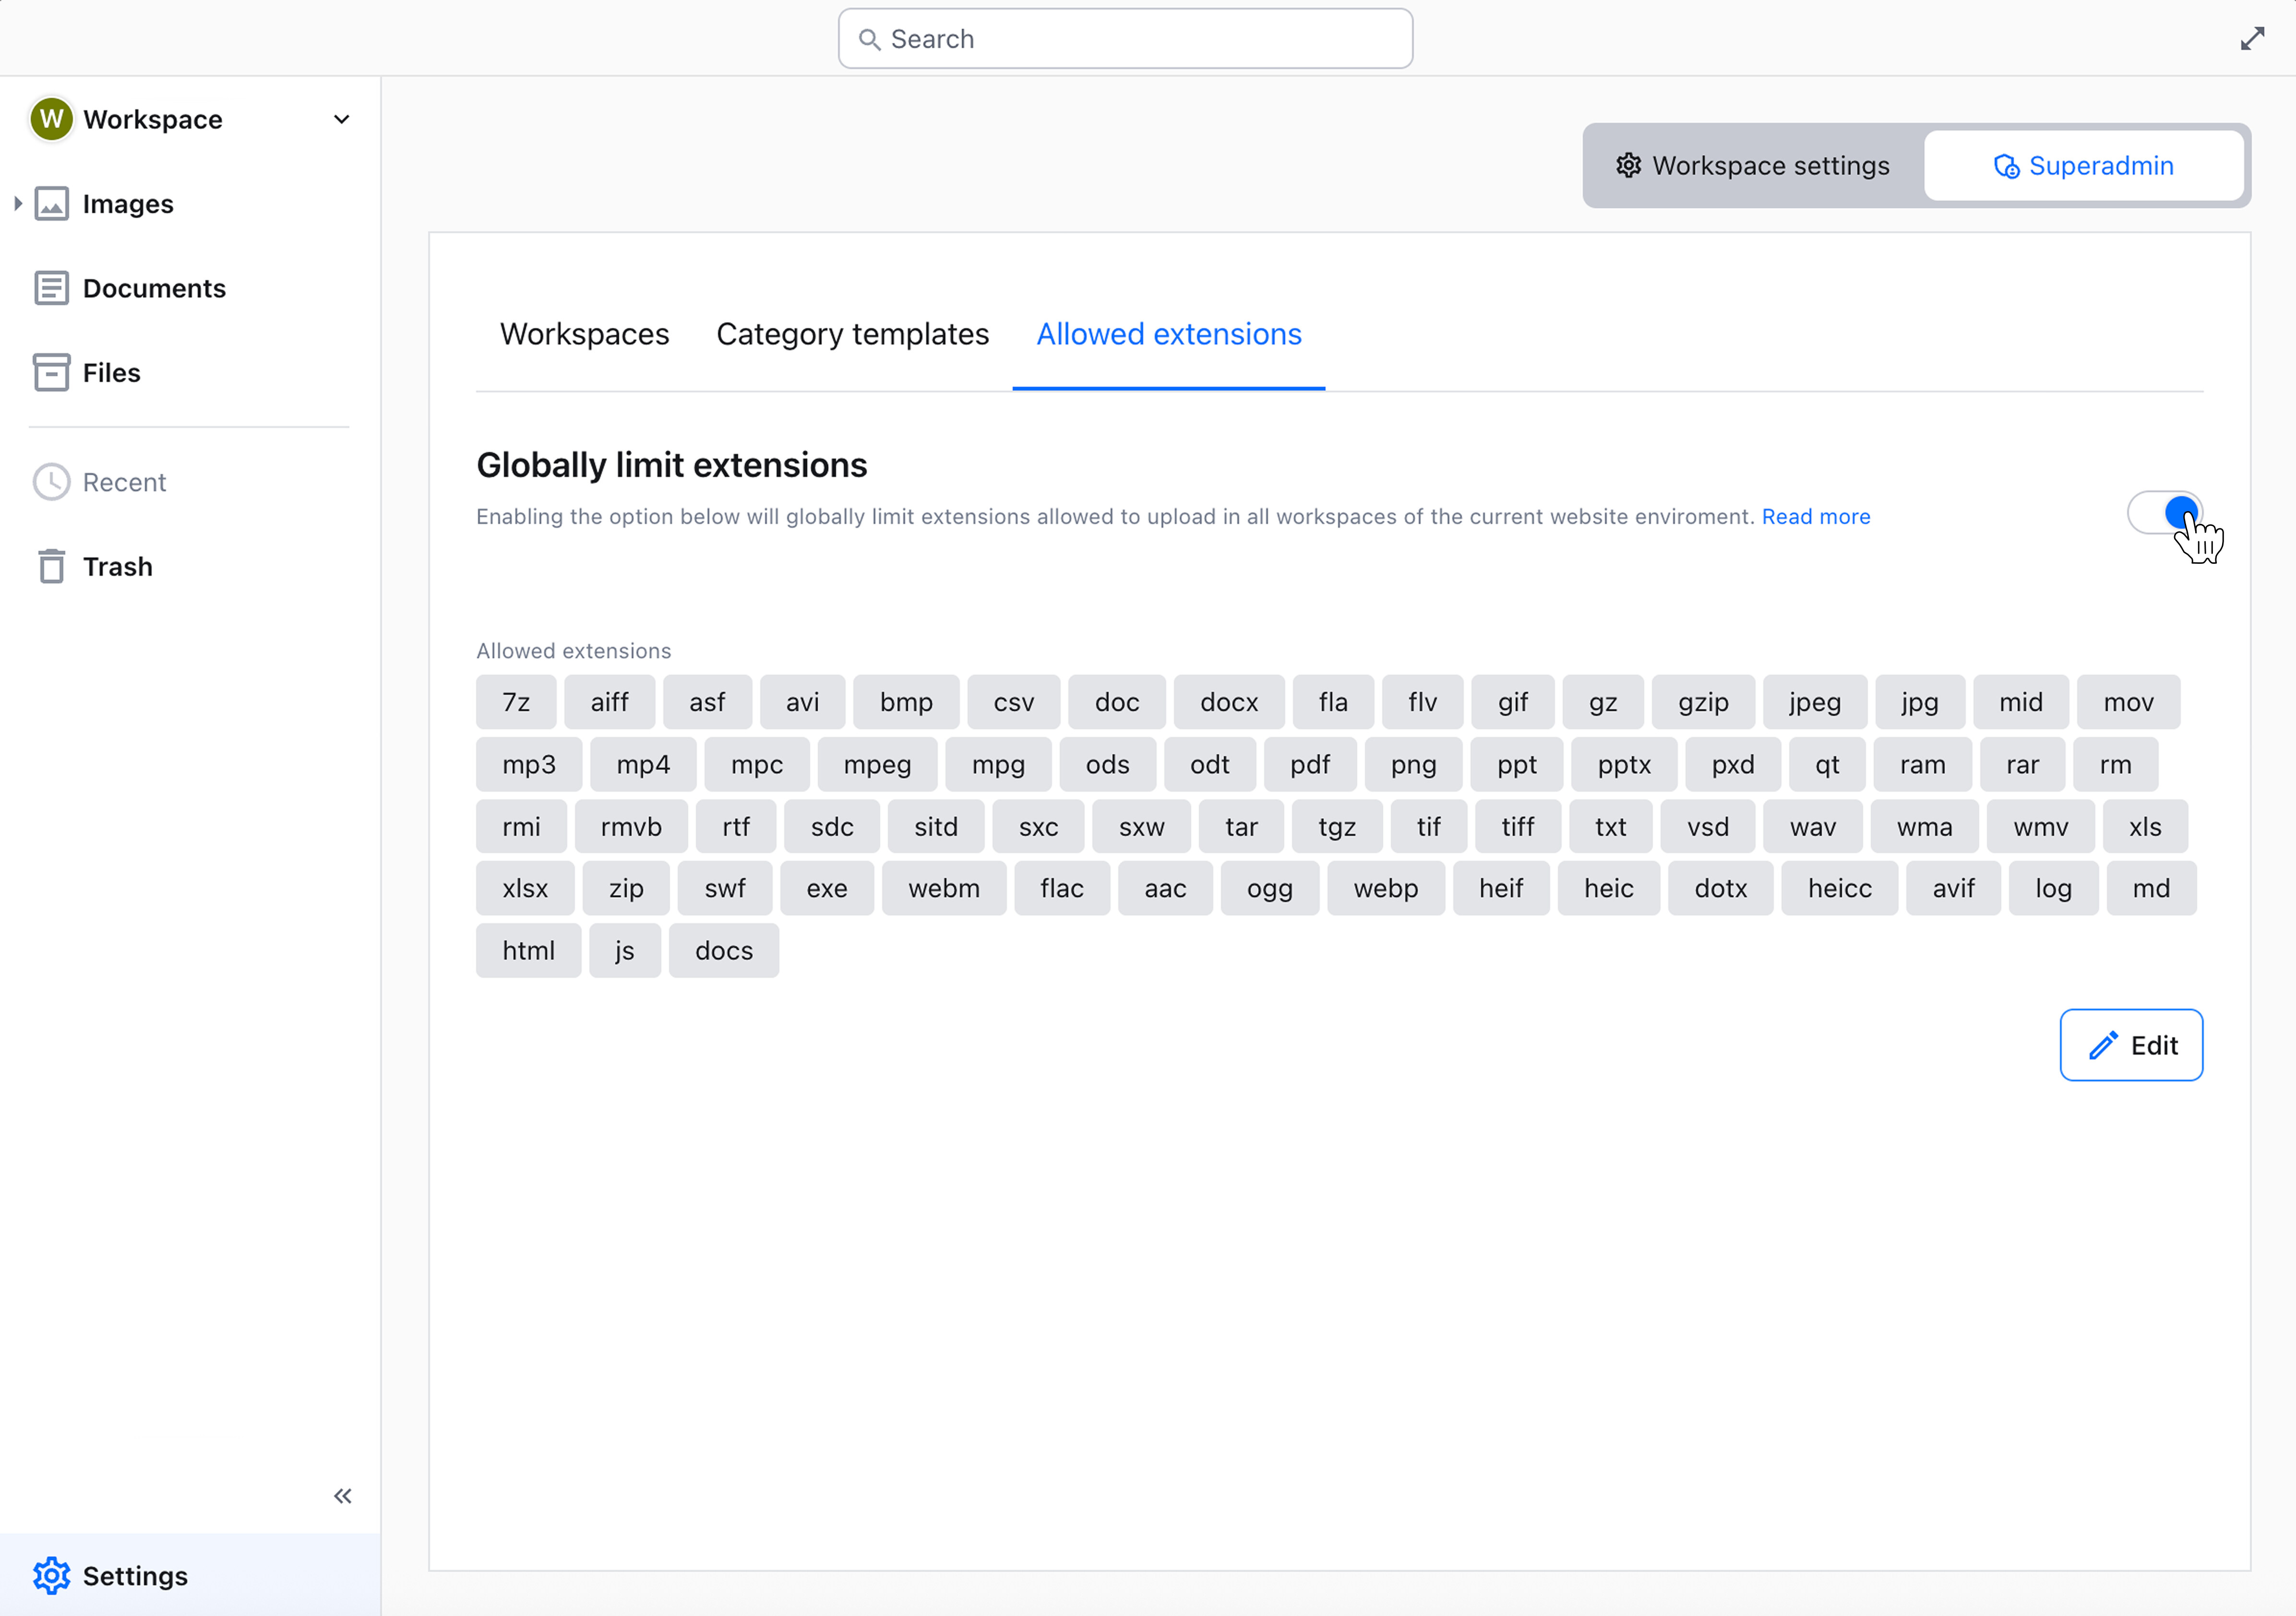Click the mpeg extension tag
The image size is (2296, 1616).
(x=877, y=764)
